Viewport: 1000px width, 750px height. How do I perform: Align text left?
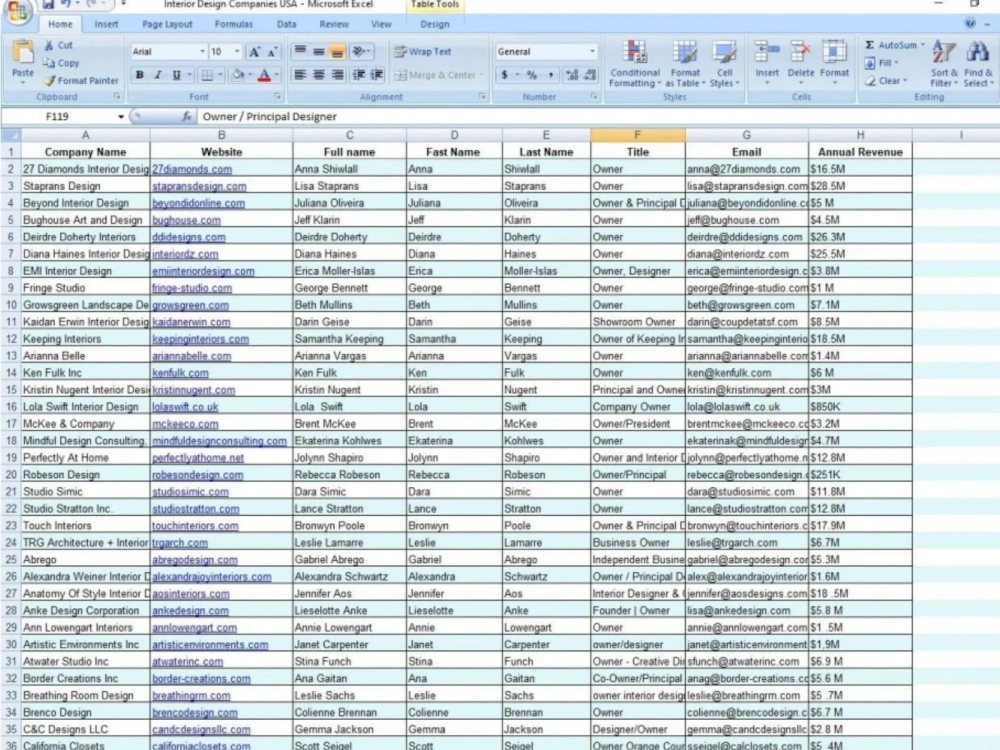(x=300, y=75)
